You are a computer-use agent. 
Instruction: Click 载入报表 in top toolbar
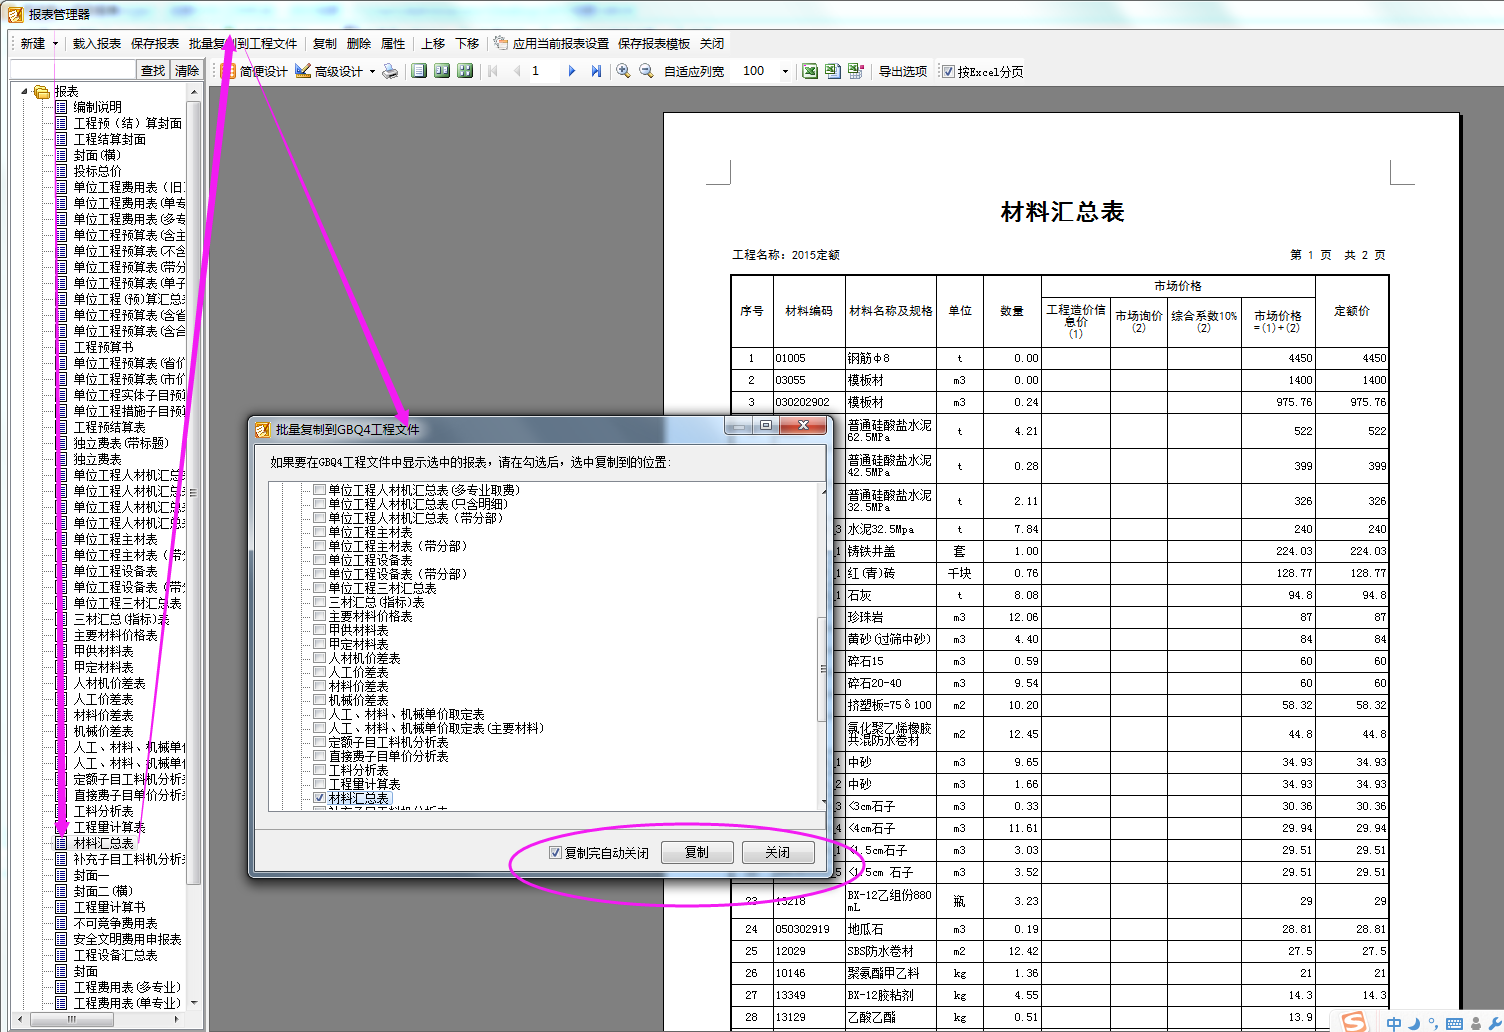click(97, 44)
